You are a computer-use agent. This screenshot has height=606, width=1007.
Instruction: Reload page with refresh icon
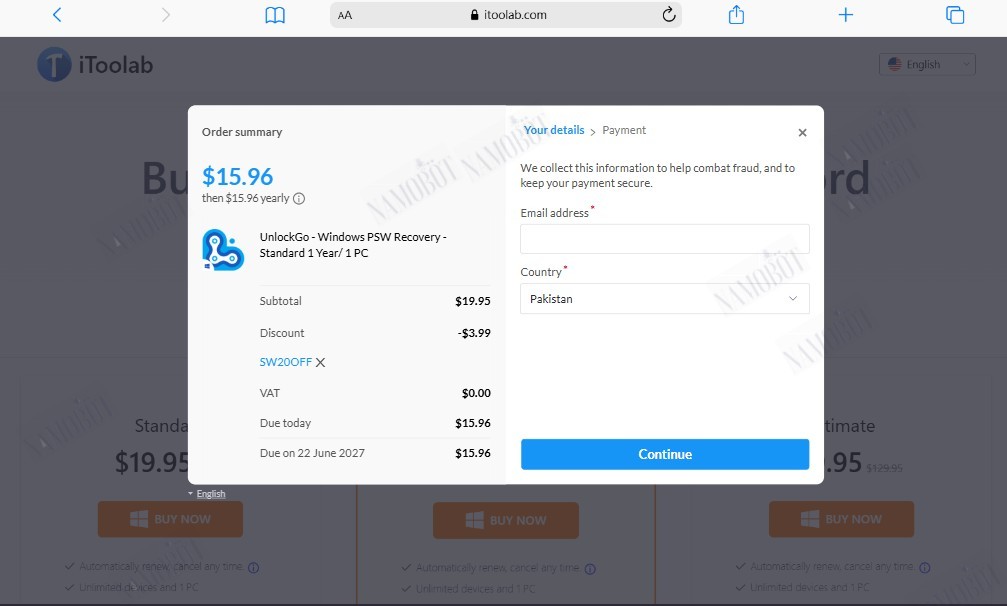click(x=669, y=14)
